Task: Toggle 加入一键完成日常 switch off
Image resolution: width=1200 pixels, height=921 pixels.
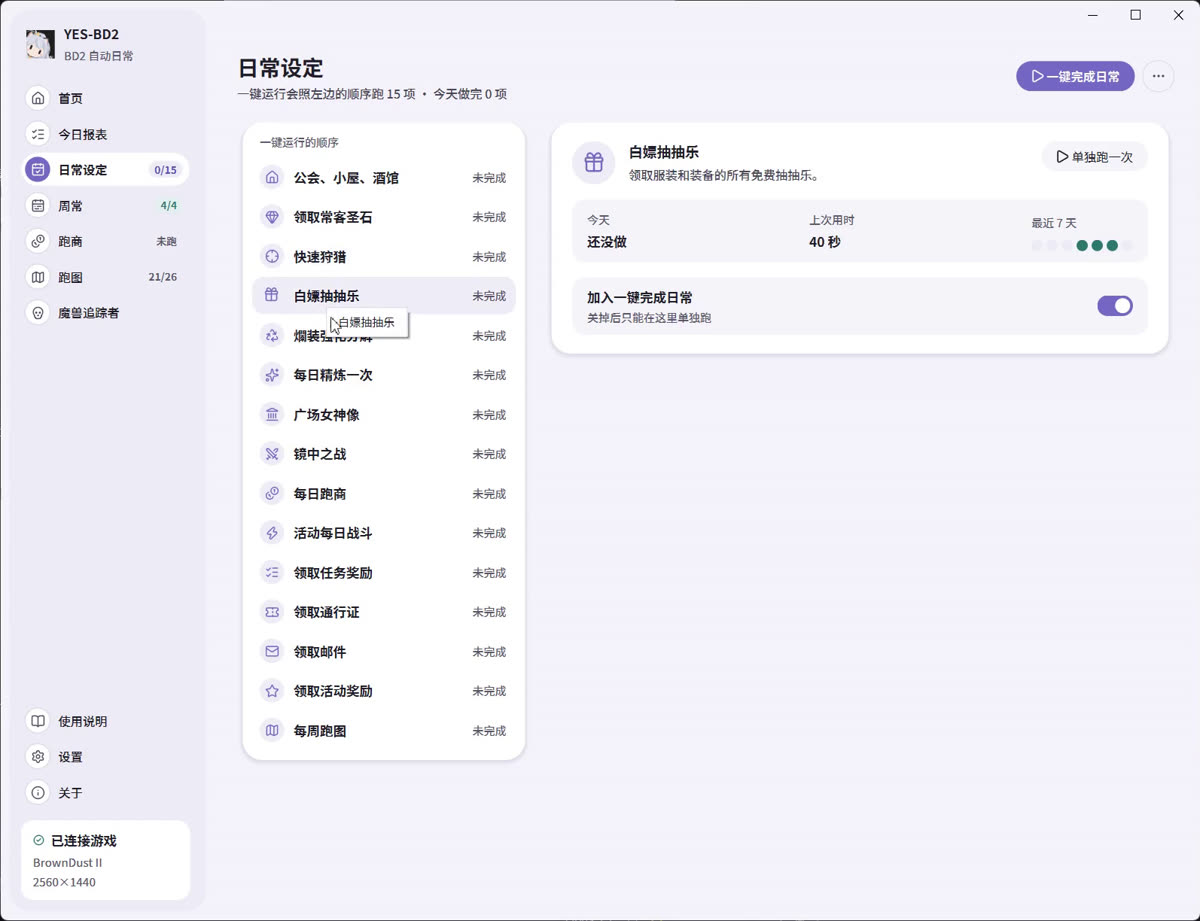Action: 1115,306
